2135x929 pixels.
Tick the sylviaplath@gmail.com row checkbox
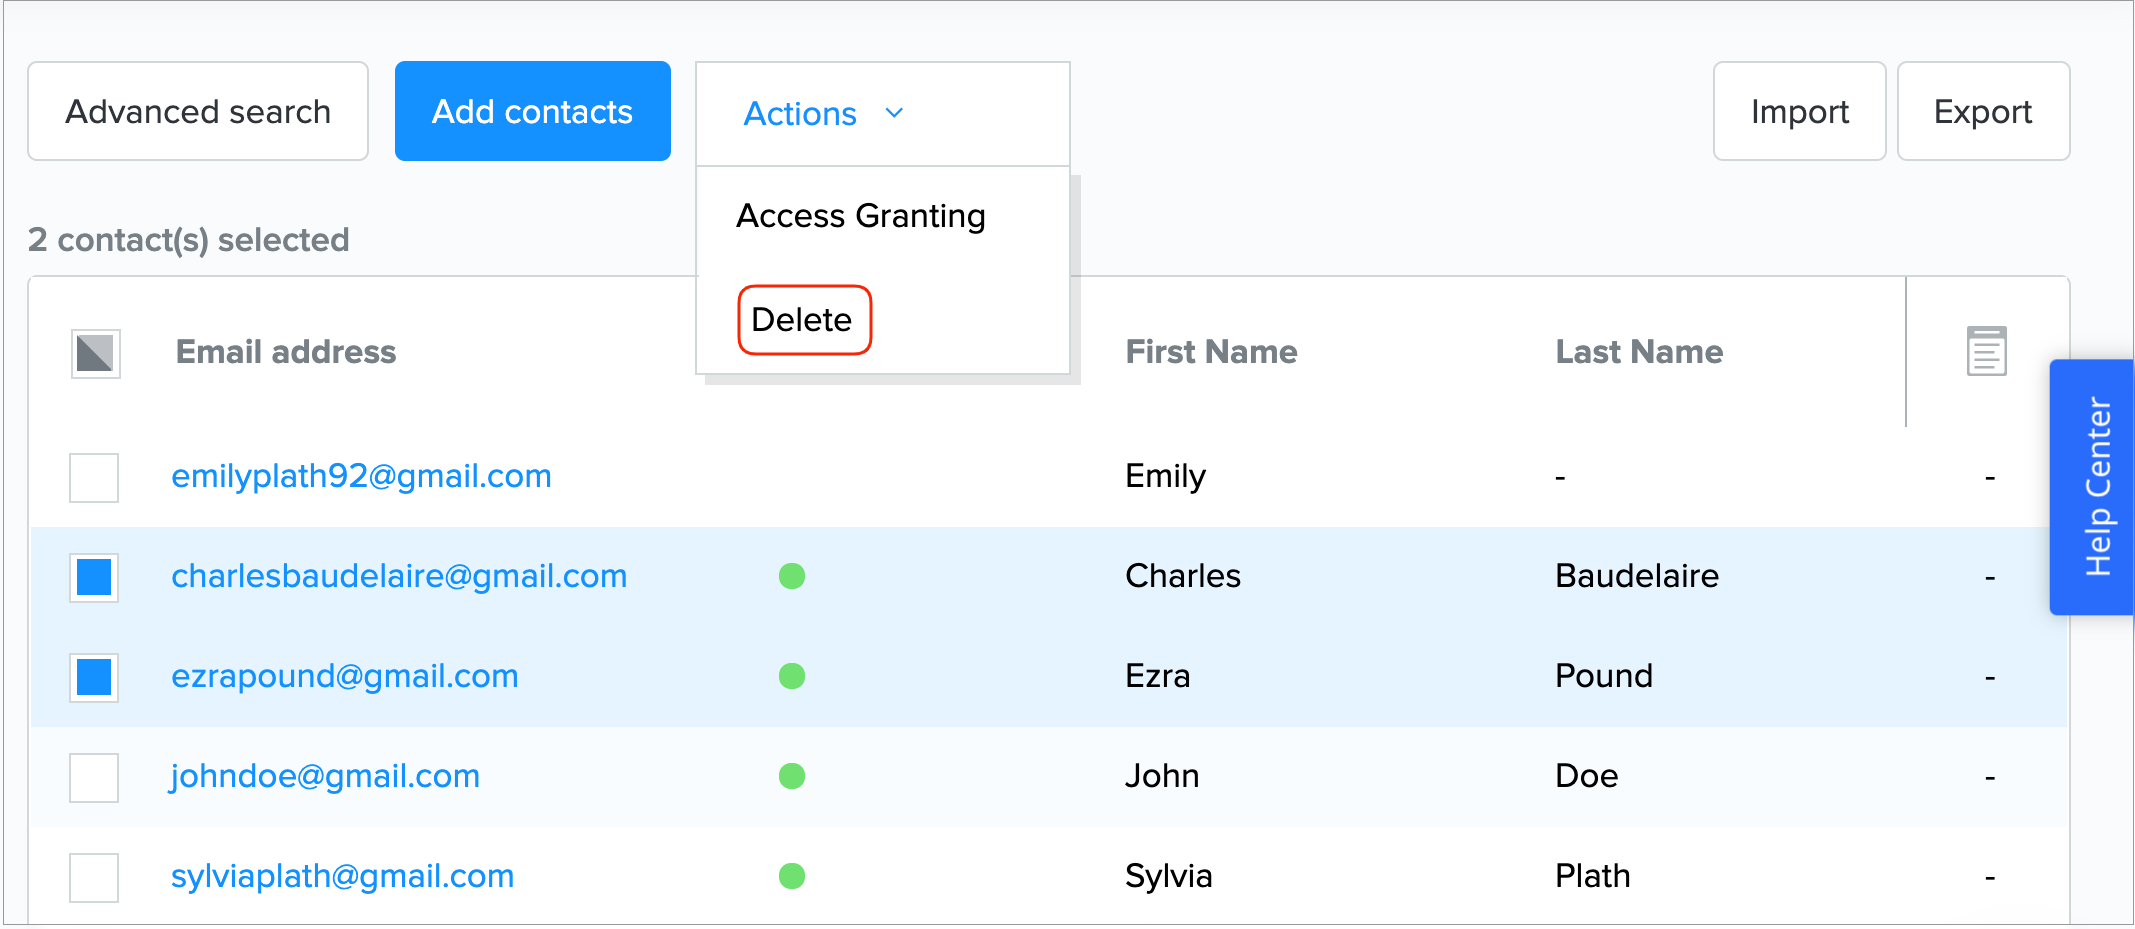94,877
